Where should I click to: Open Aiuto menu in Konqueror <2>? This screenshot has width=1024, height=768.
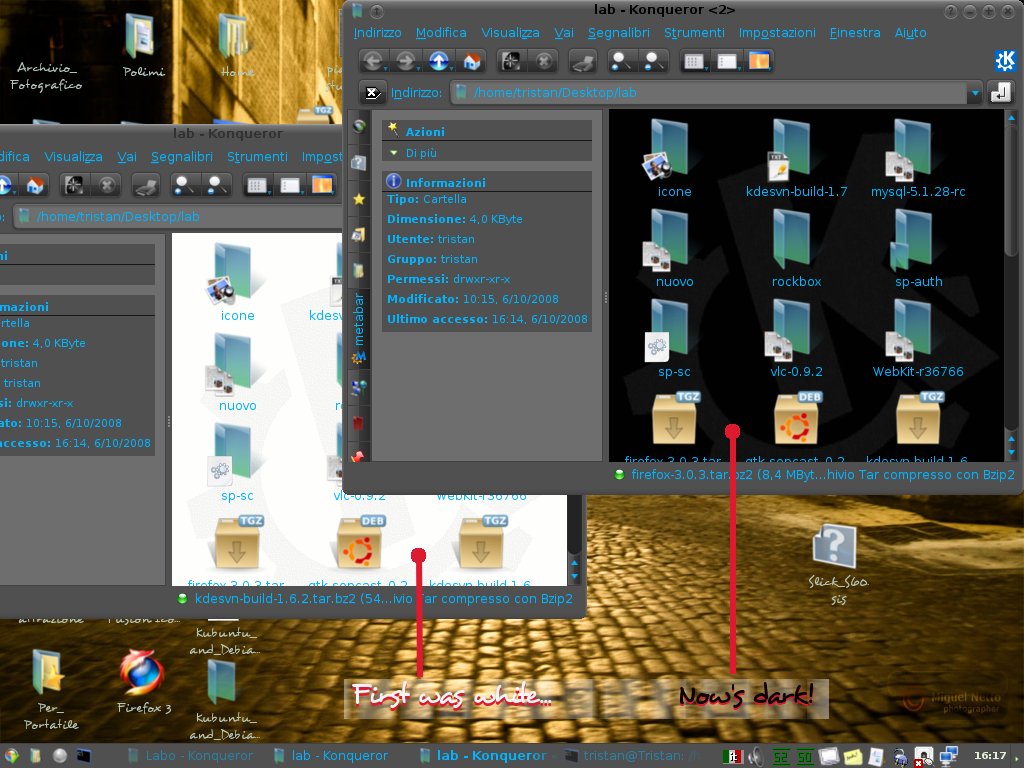(910, 33)
